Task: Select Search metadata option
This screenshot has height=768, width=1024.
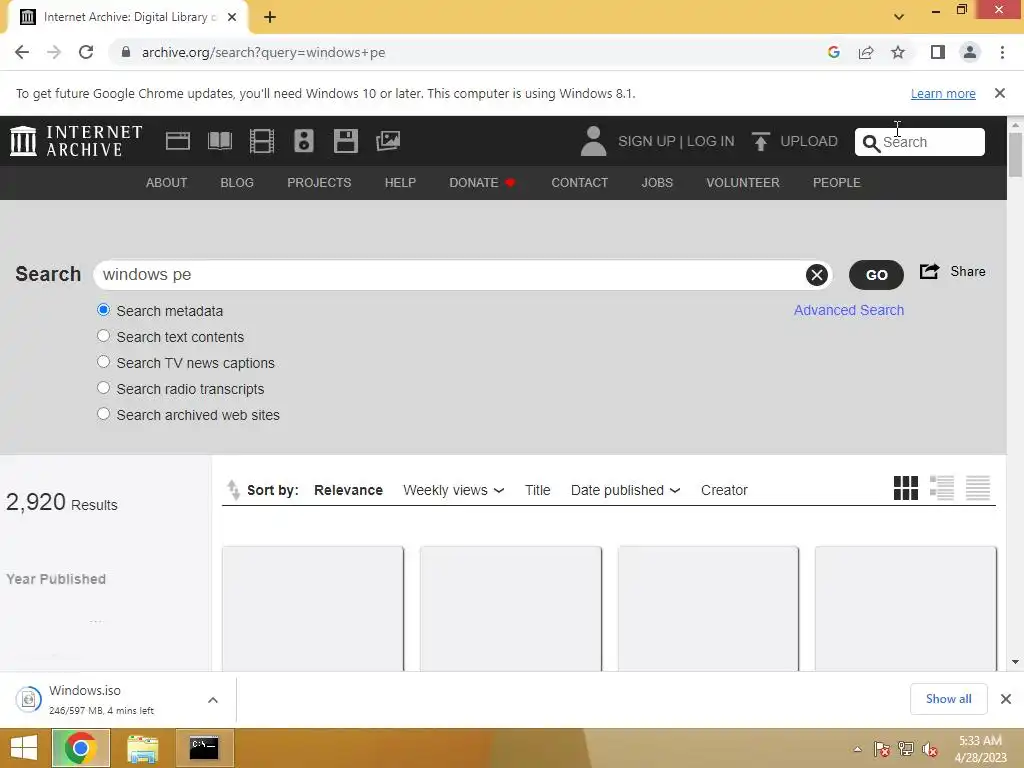Action: pos(103,310)
